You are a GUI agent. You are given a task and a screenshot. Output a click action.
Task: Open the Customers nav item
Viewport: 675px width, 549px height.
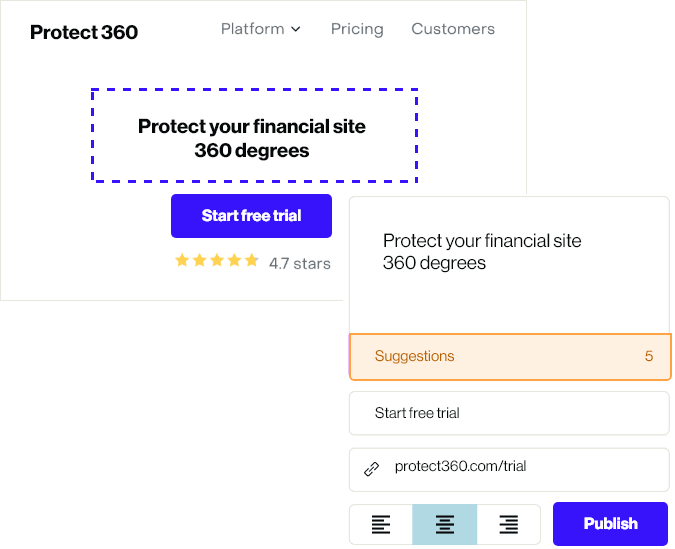tap(453, 29)
